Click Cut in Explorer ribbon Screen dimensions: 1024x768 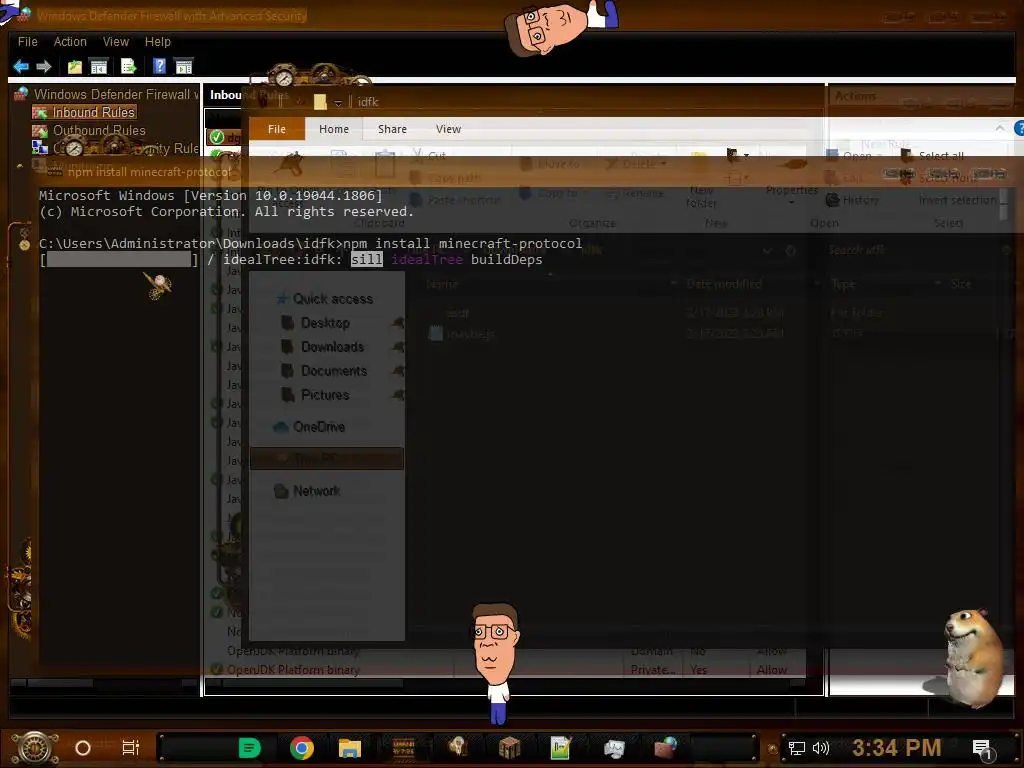[429, 155]
